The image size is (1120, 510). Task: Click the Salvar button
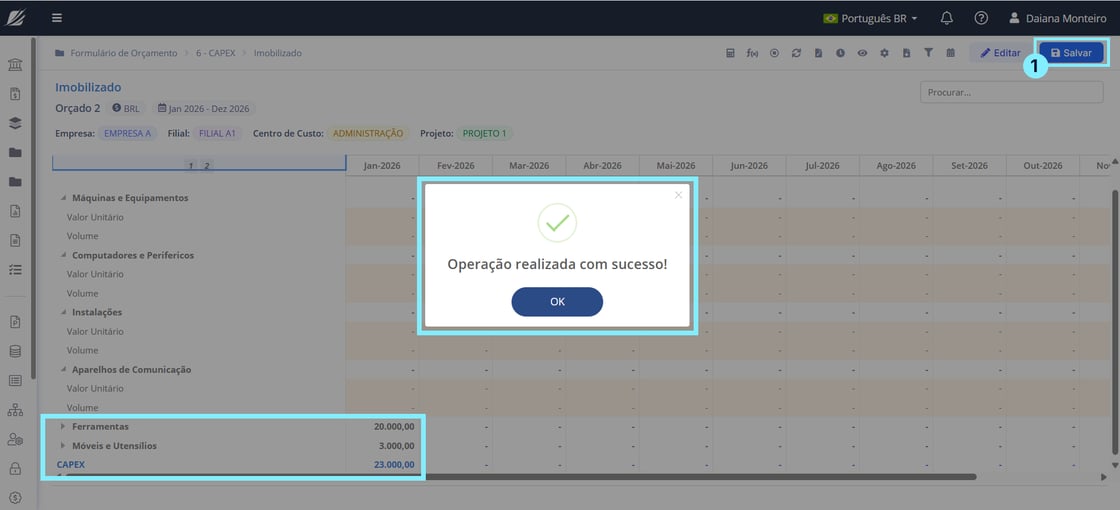1071,53
